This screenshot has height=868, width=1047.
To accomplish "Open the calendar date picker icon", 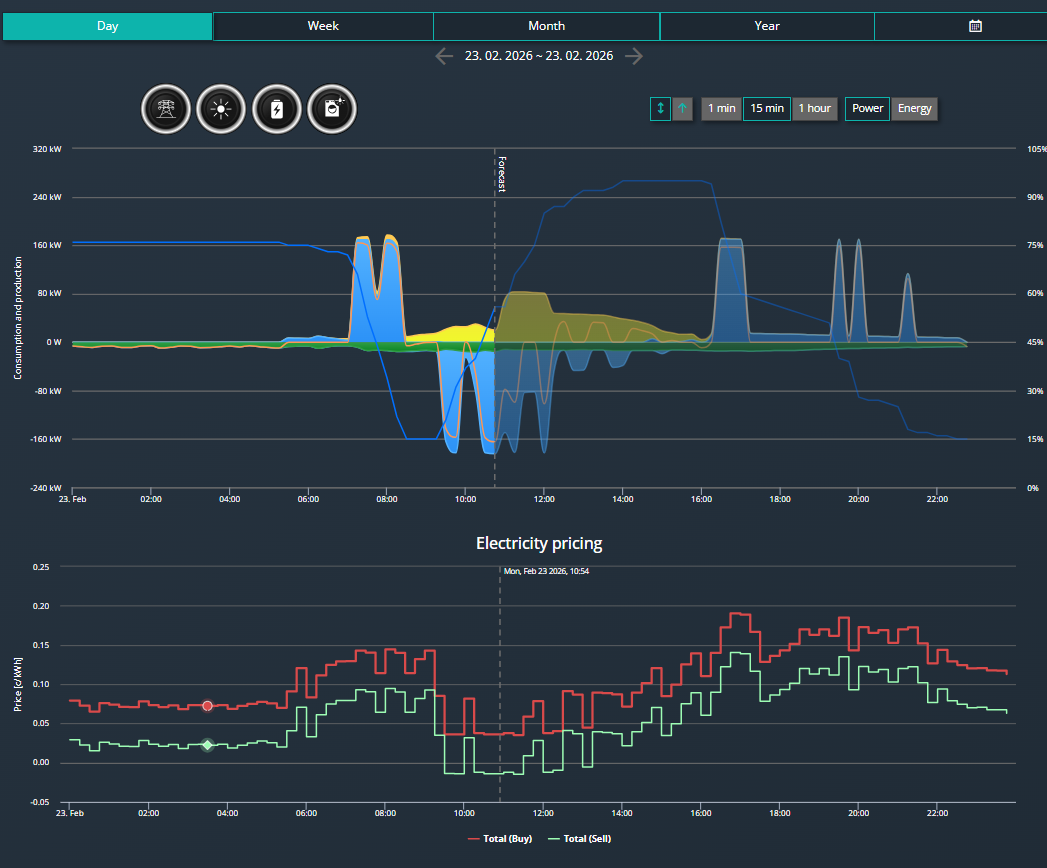I will [x=975, y=26].
